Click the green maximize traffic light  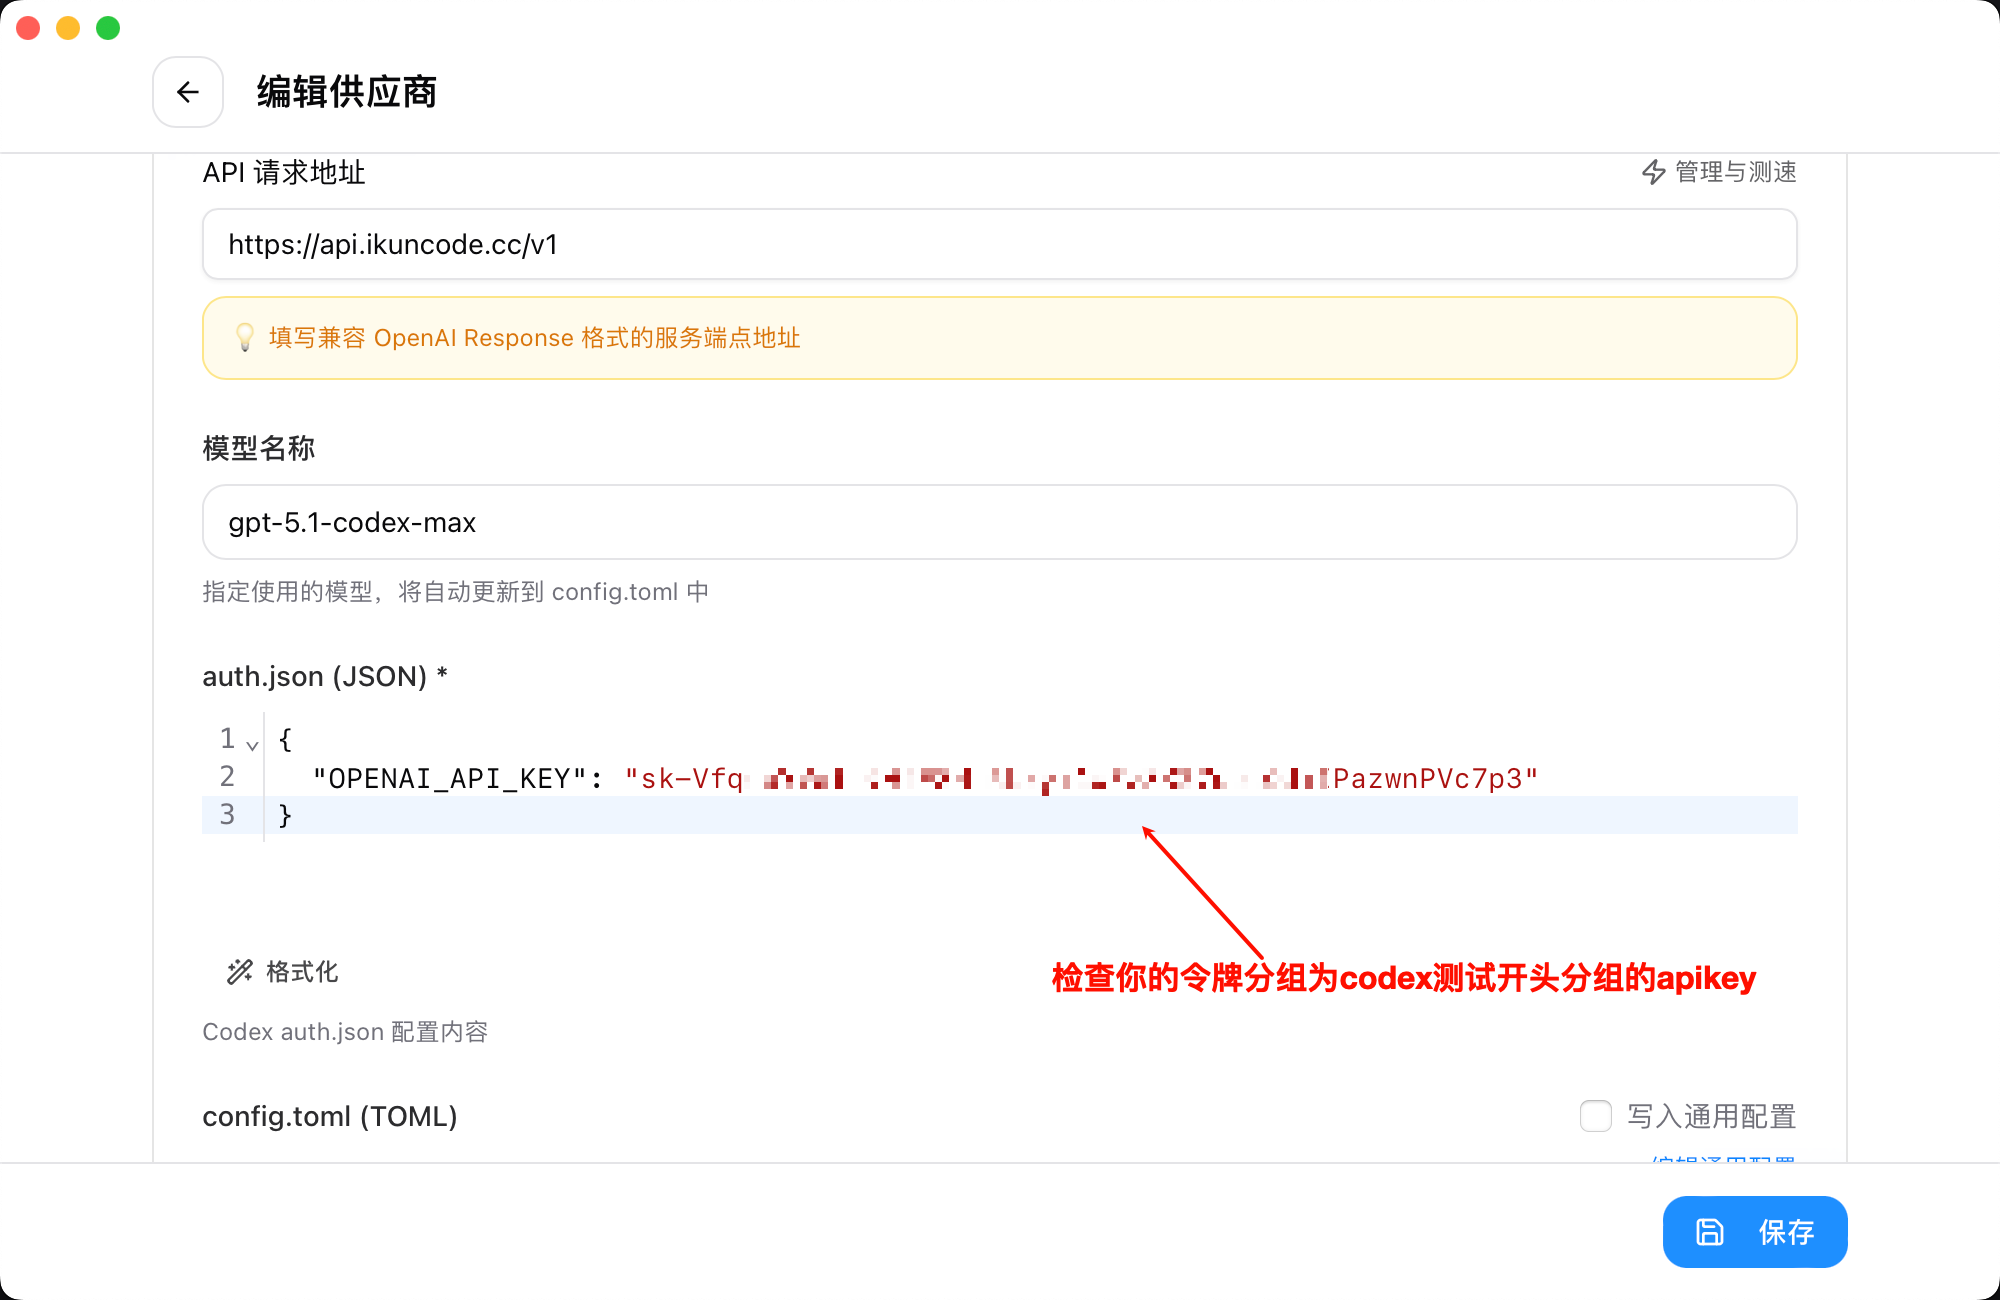106,27
